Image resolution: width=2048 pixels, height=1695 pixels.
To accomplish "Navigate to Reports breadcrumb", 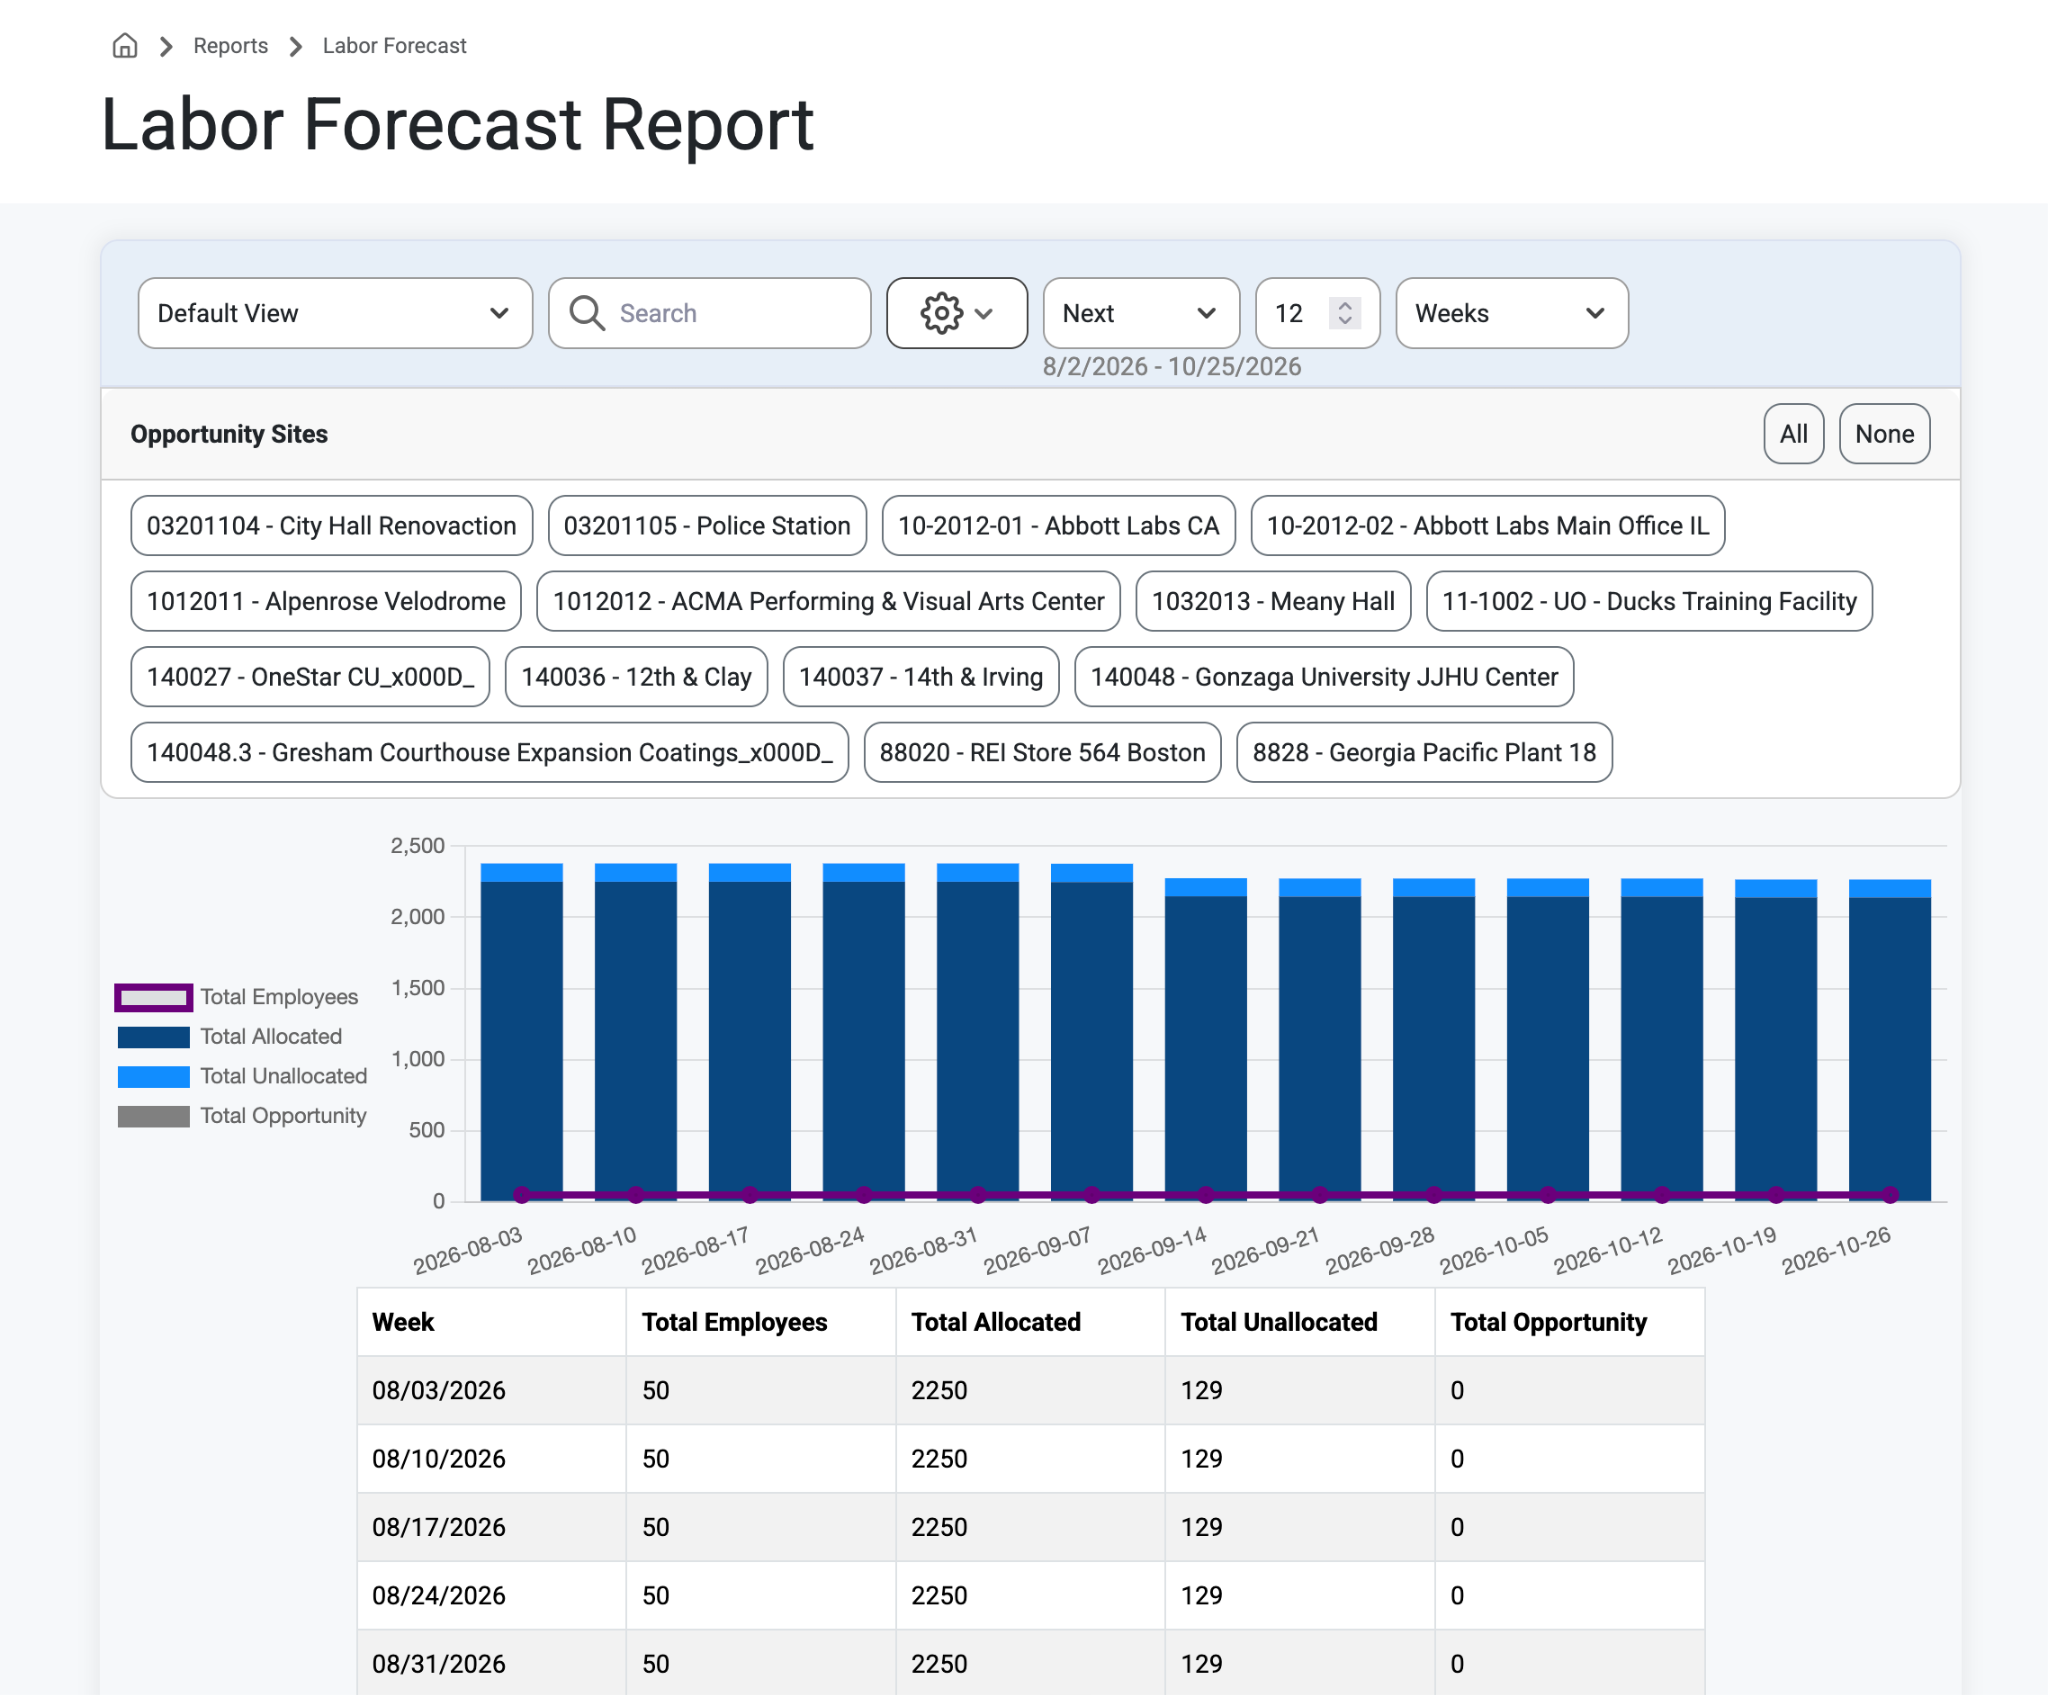I will point(230,46).
